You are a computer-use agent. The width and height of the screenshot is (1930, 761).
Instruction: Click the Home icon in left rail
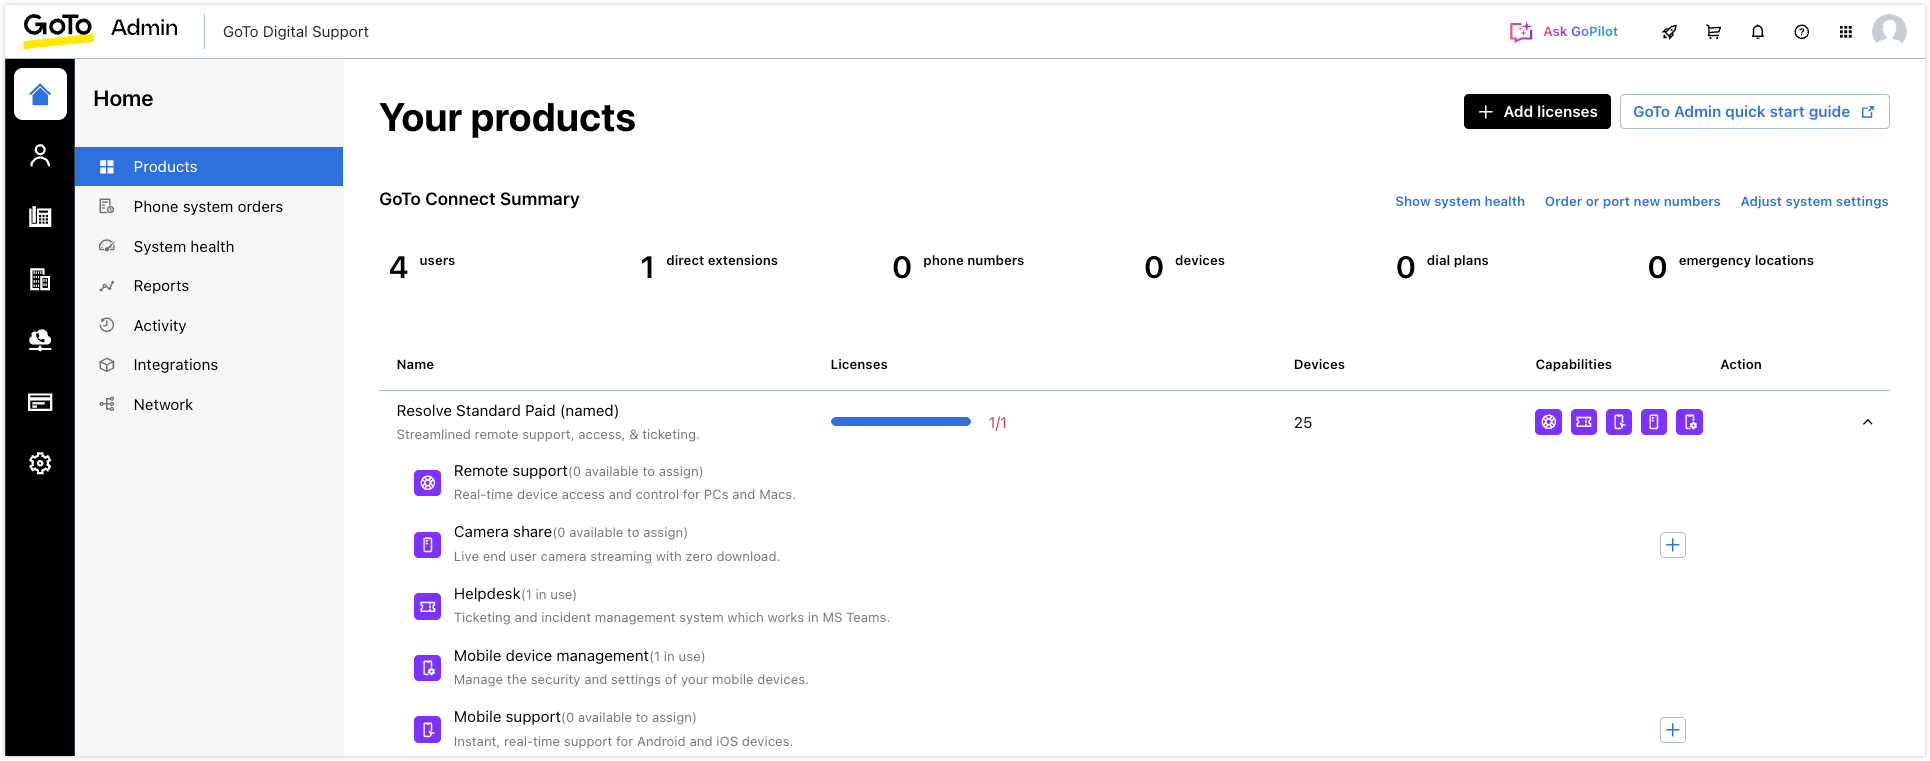click(40, 94)
